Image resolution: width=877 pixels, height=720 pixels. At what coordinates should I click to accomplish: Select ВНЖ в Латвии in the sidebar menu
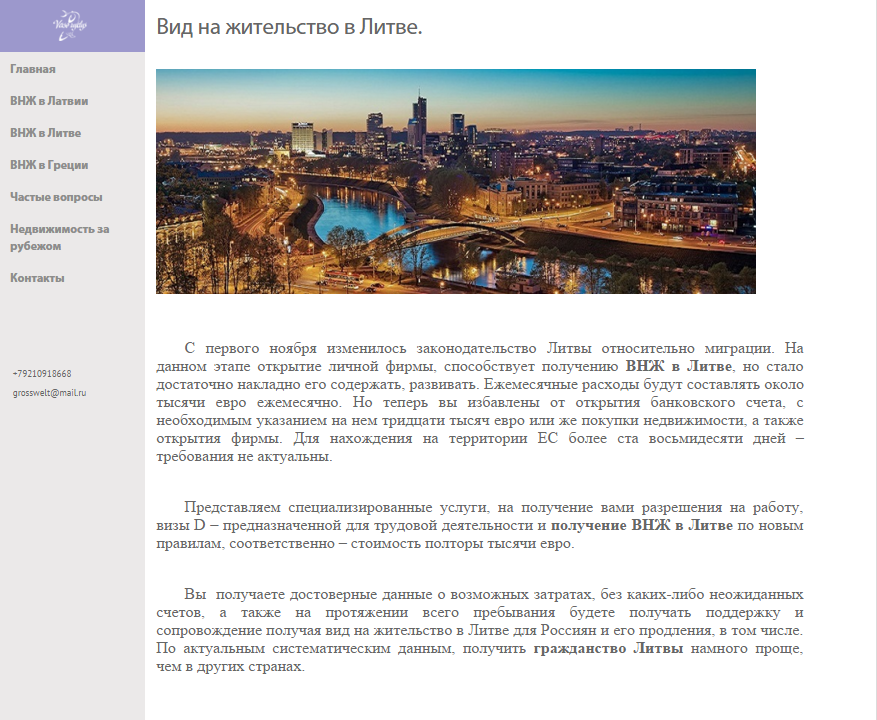47,101
